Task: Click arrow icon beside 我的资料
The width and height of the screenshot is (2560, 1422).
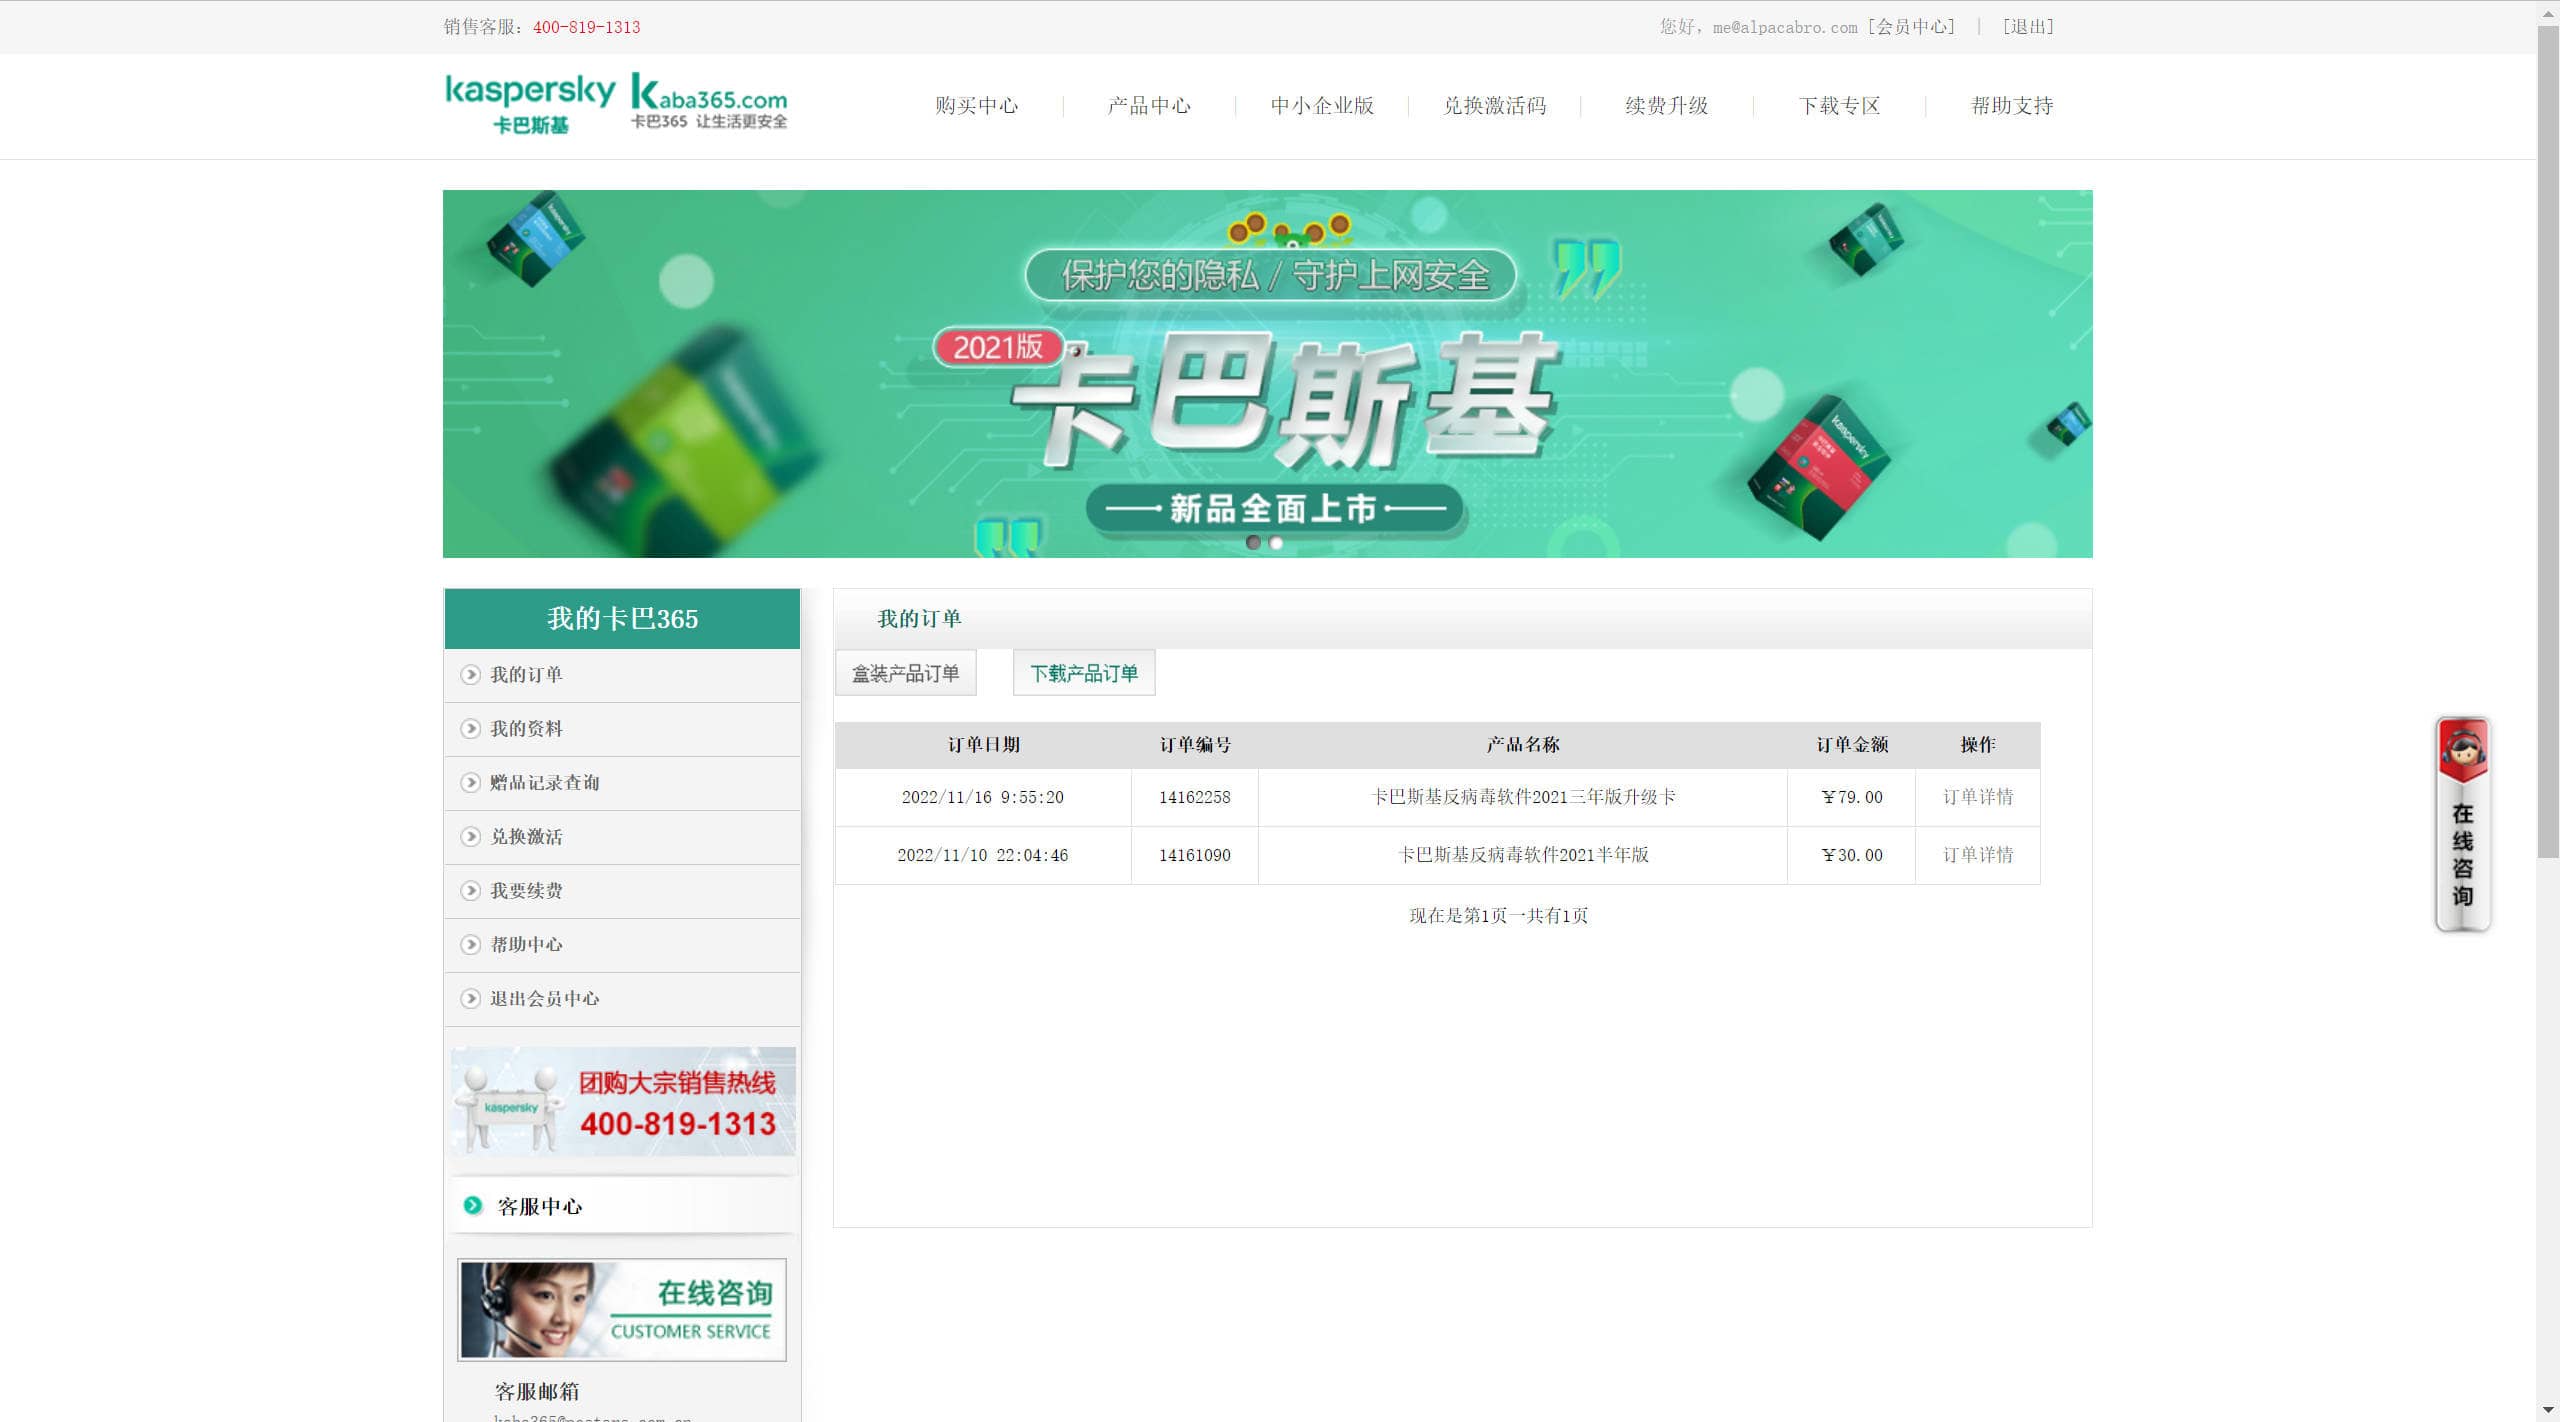Action: click(470, 729)
